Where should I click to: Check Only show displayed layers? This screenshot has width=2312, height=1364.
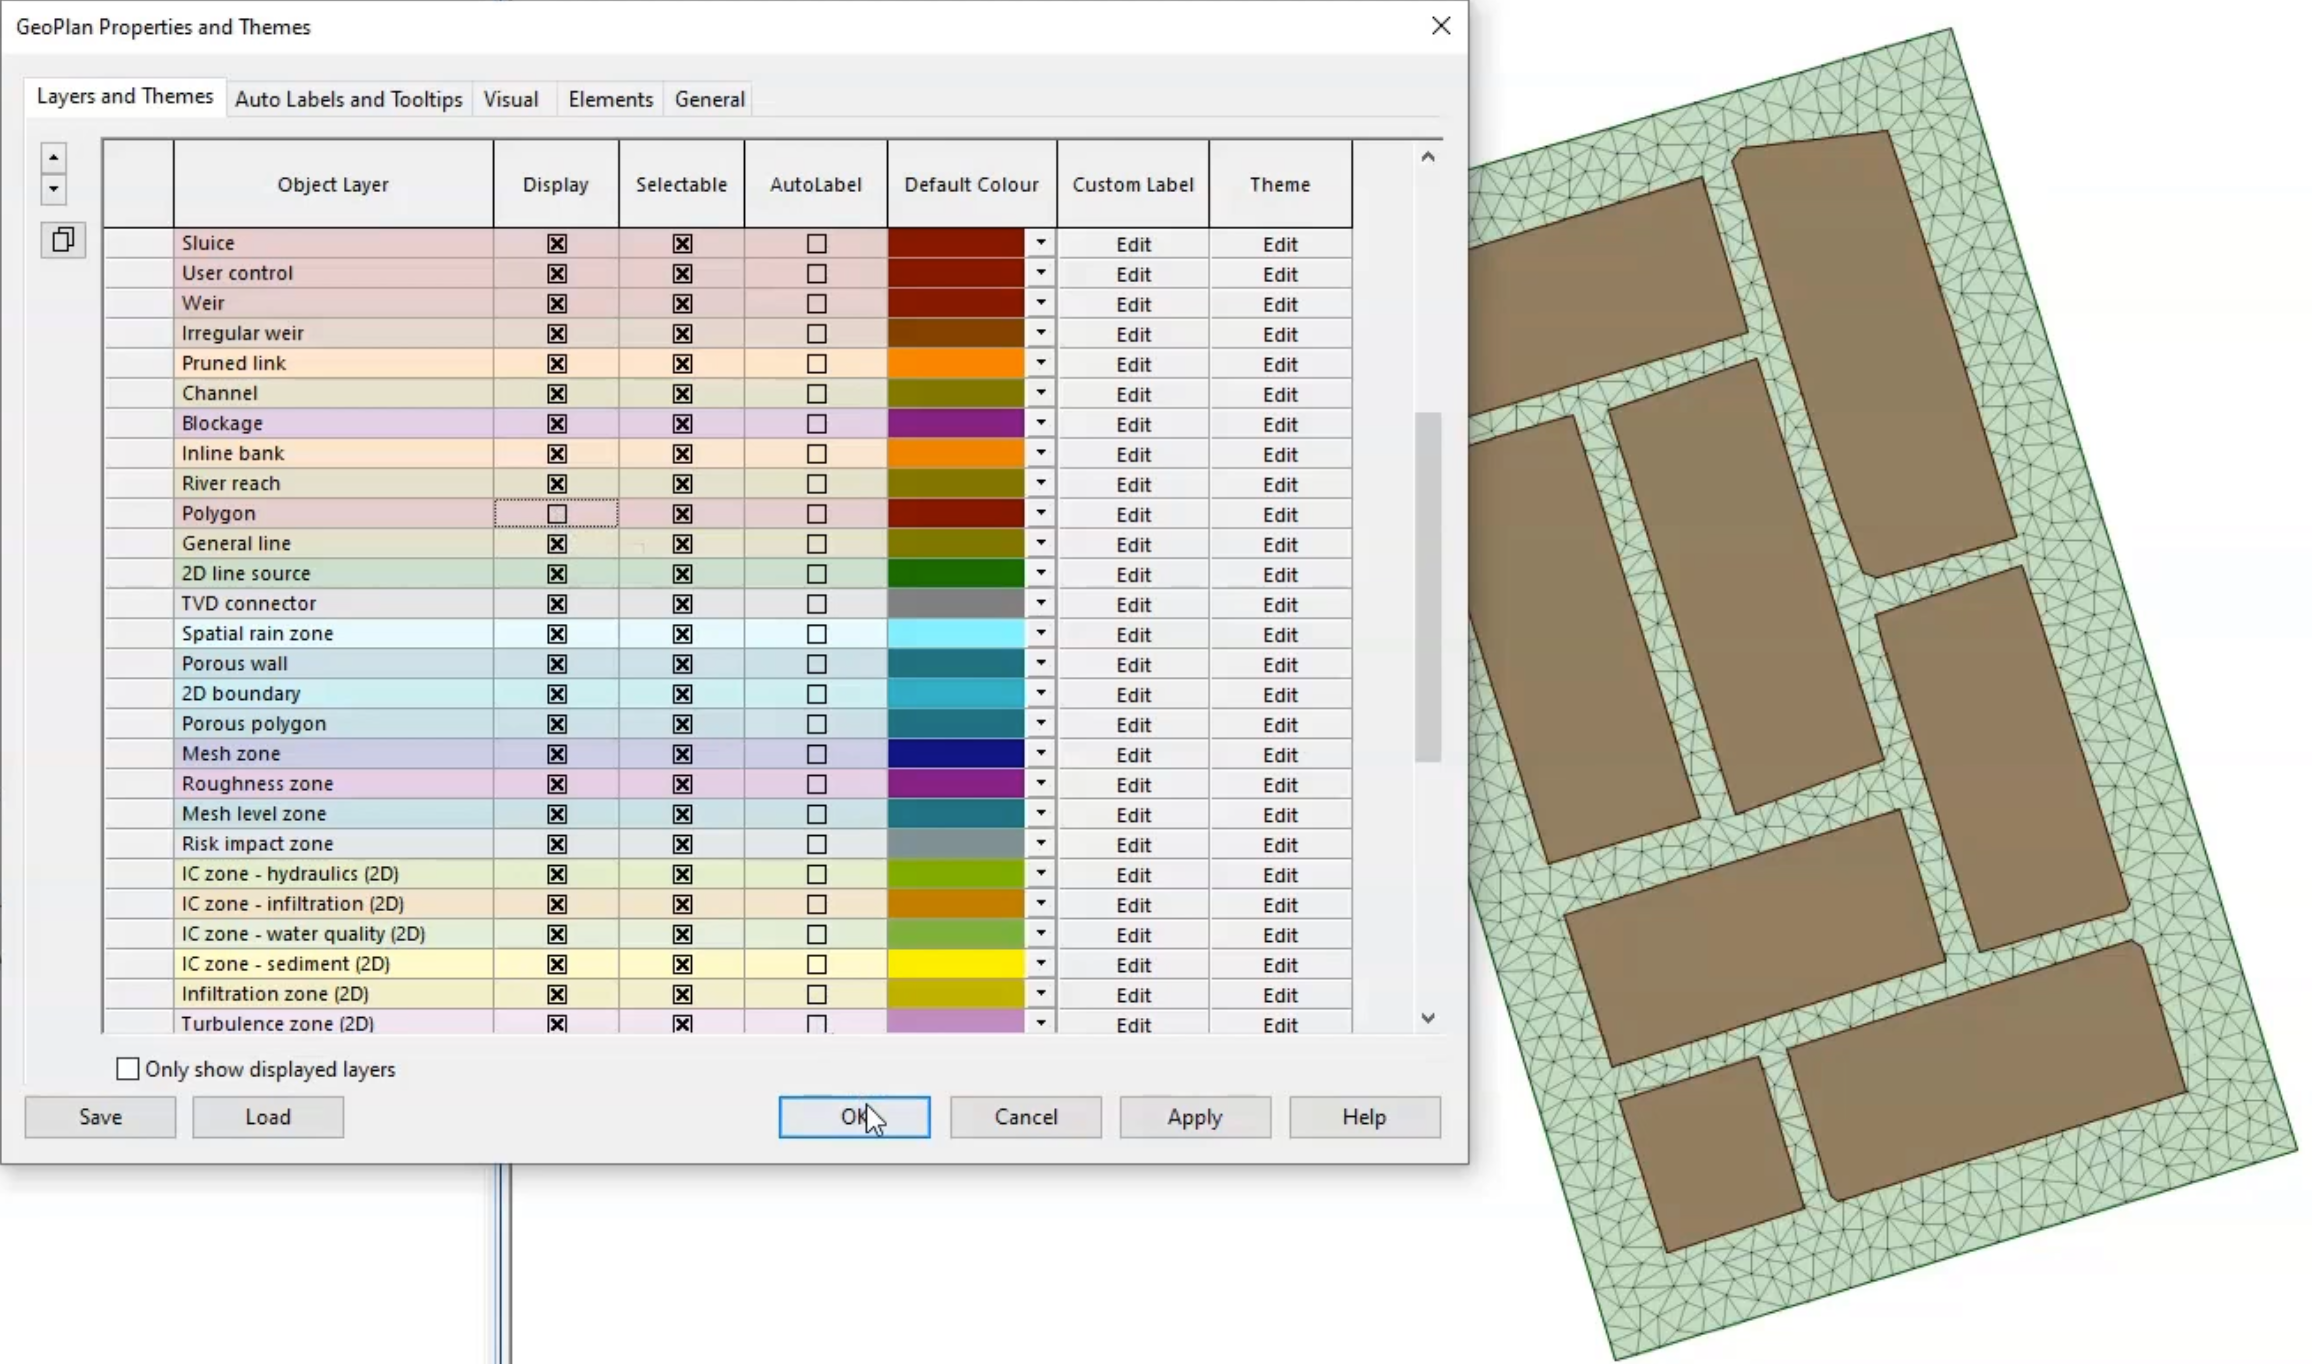click(128, 1069)
